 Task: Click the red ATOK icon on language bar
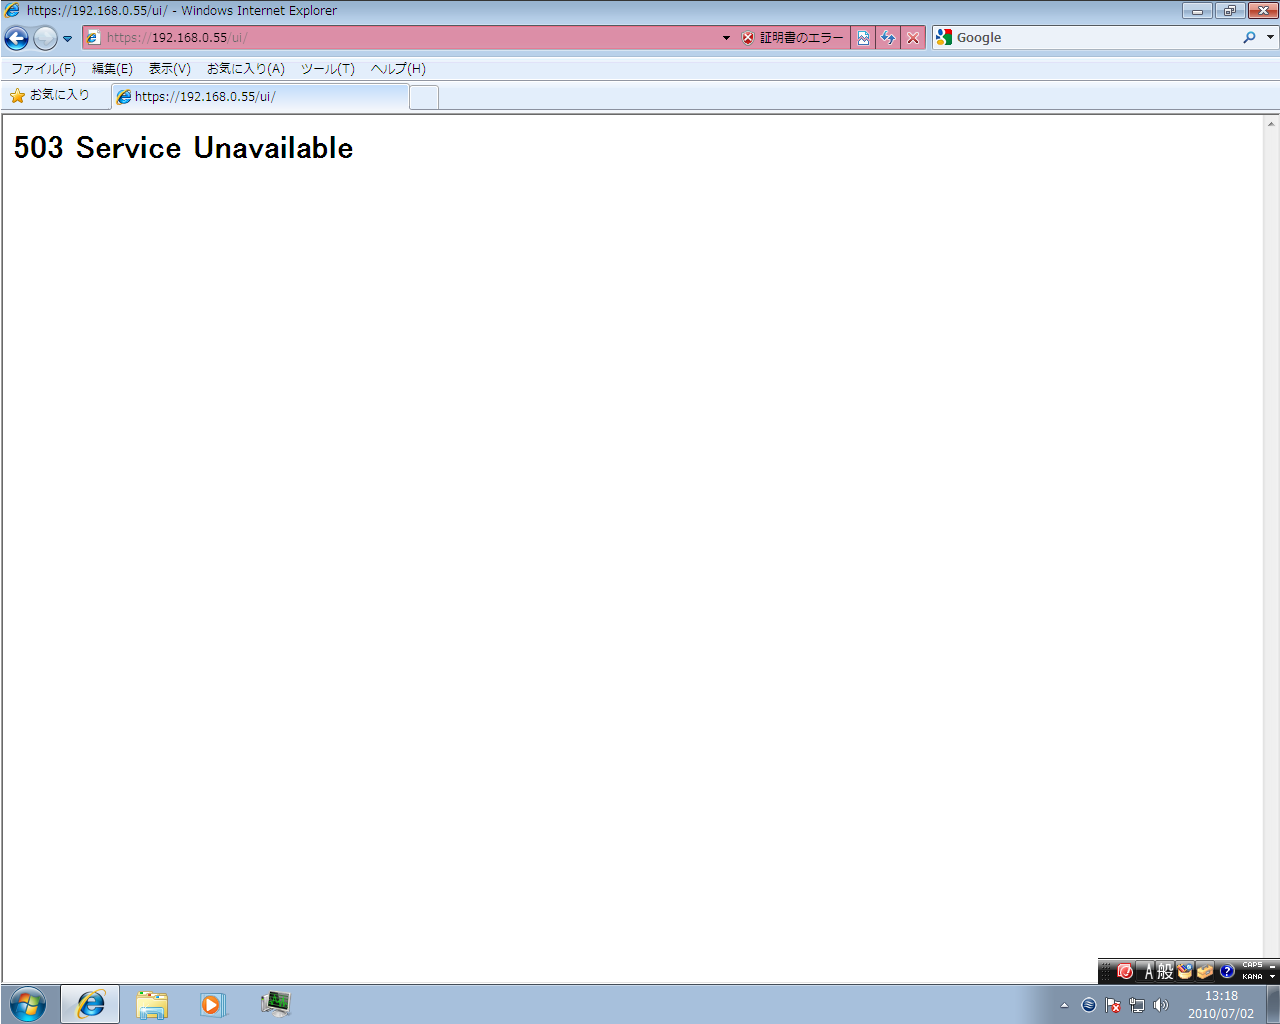click(1125, 971)
